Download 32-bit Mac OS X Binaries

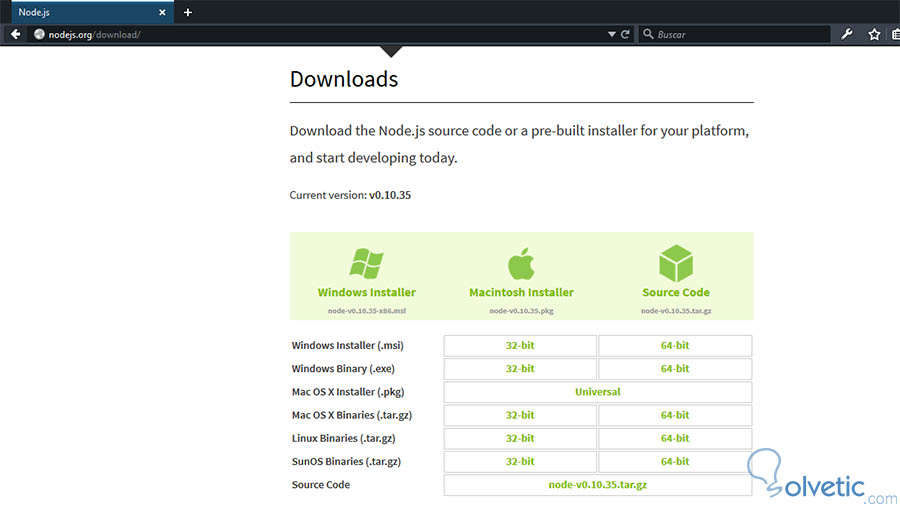pos(520,415)
